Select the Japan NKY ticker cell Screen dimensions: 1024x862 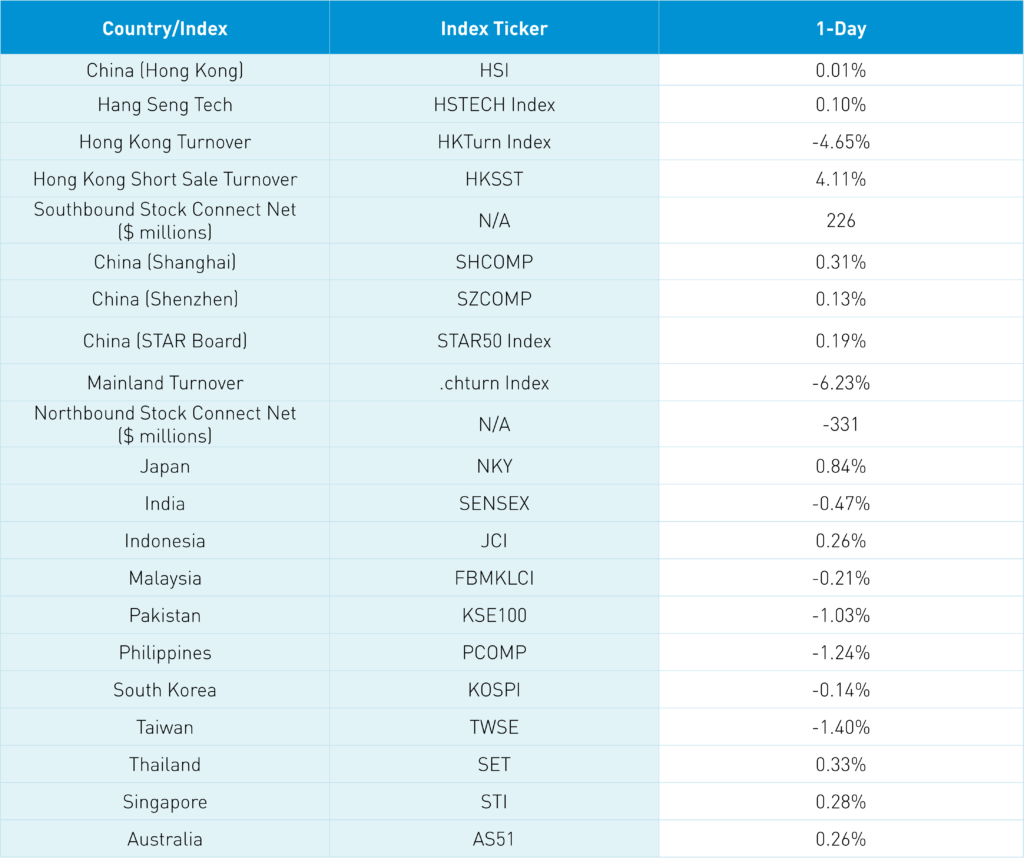494,466
